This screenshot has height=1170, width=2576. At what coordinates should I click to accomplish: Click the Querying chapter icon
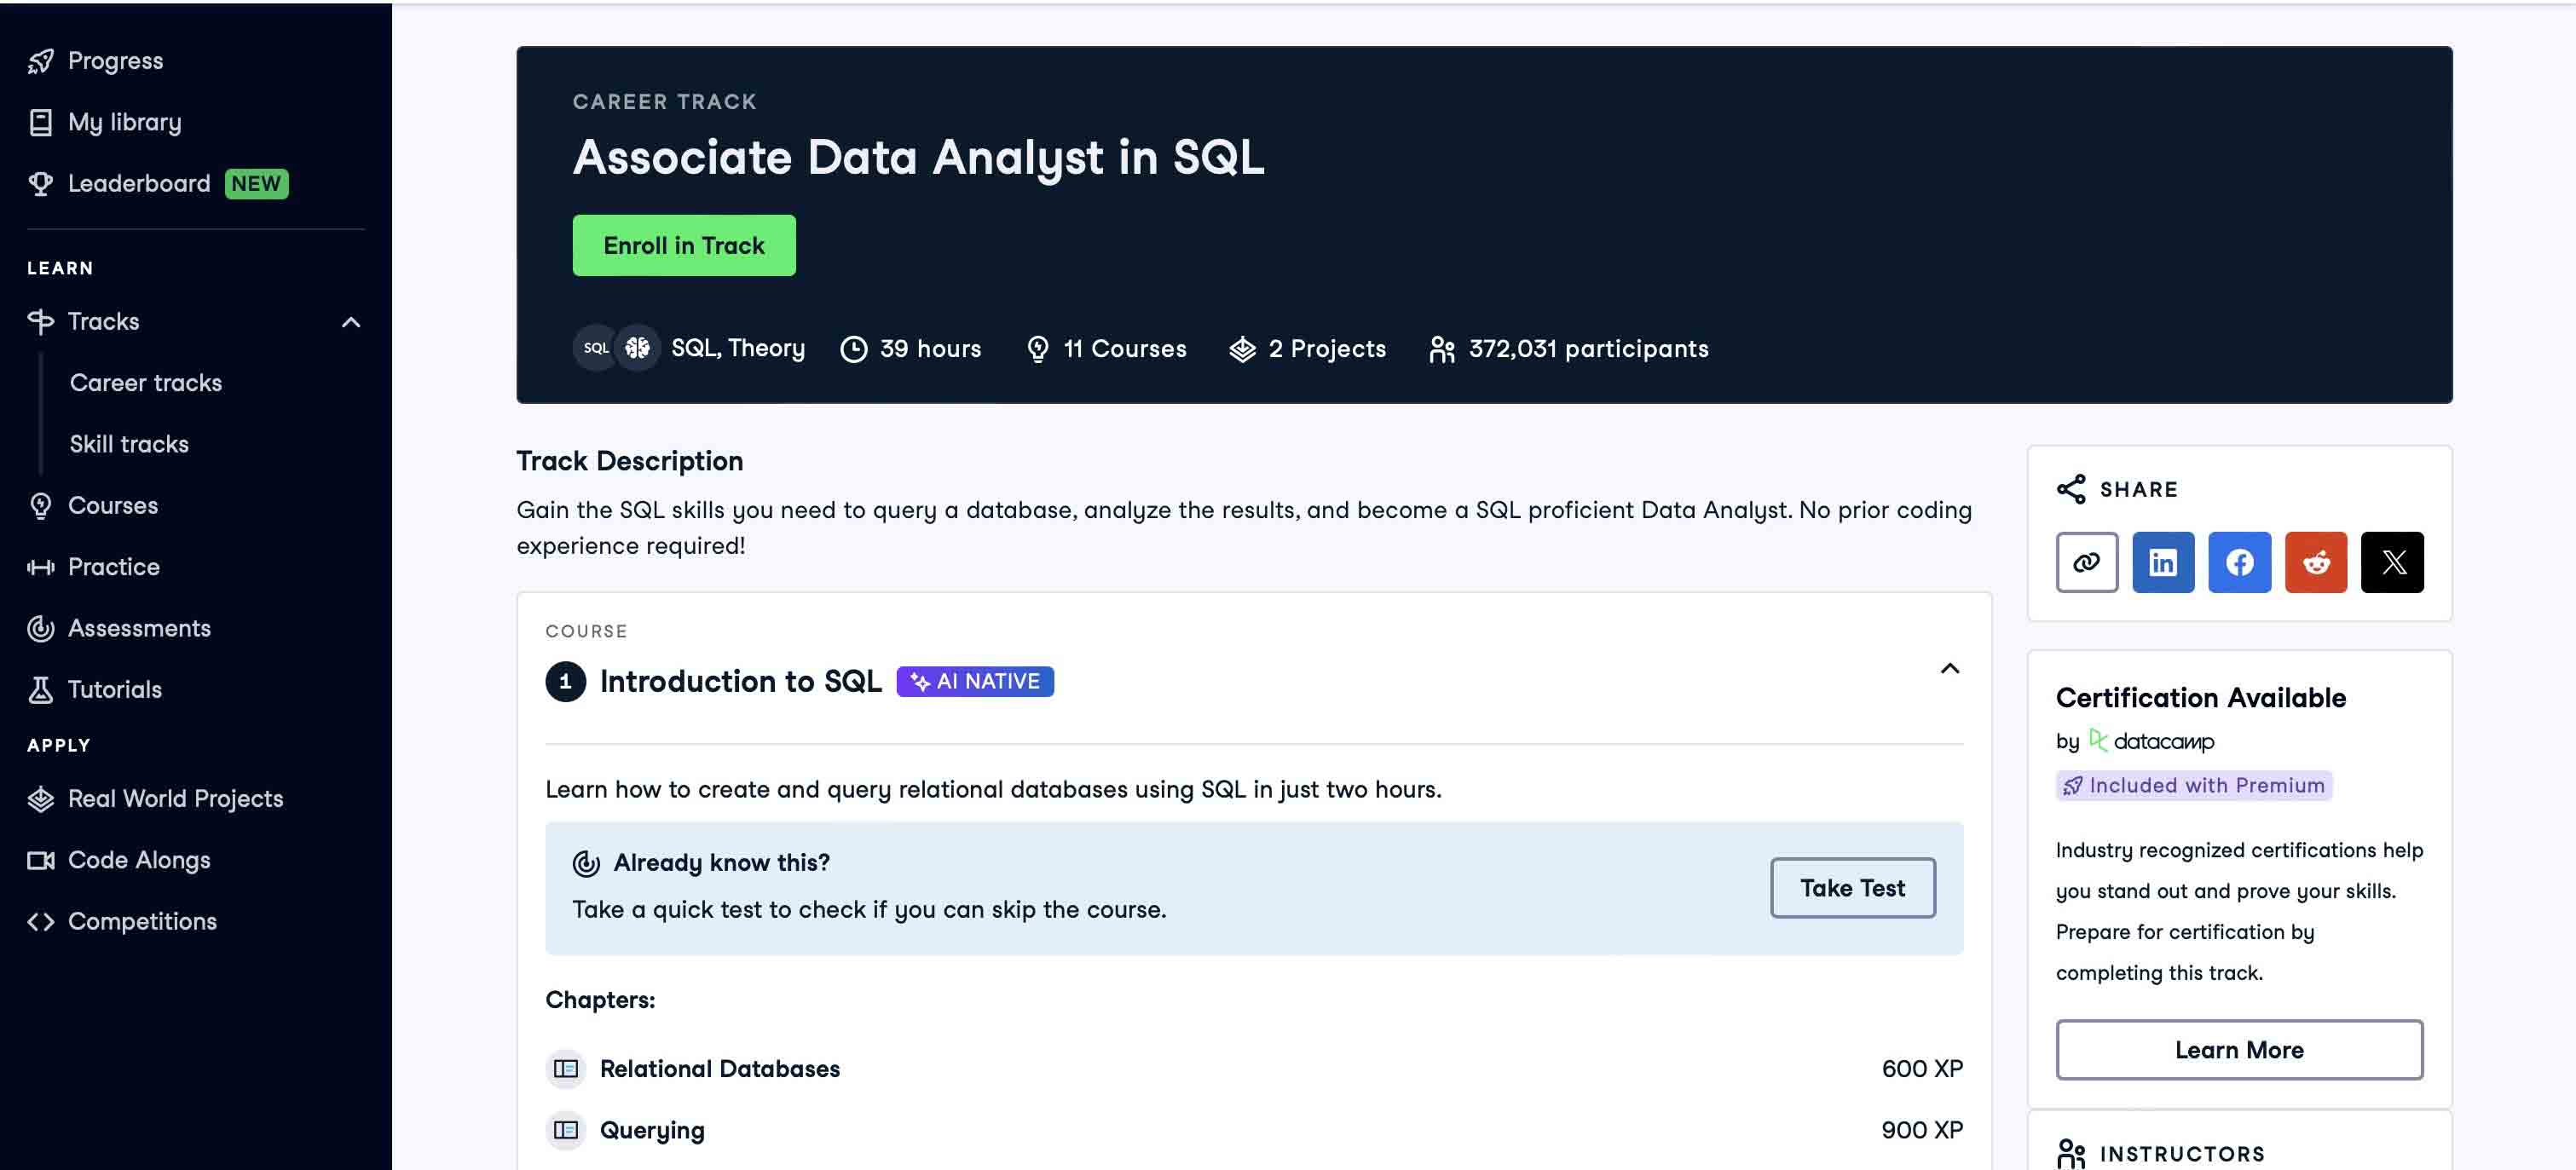566,1130
